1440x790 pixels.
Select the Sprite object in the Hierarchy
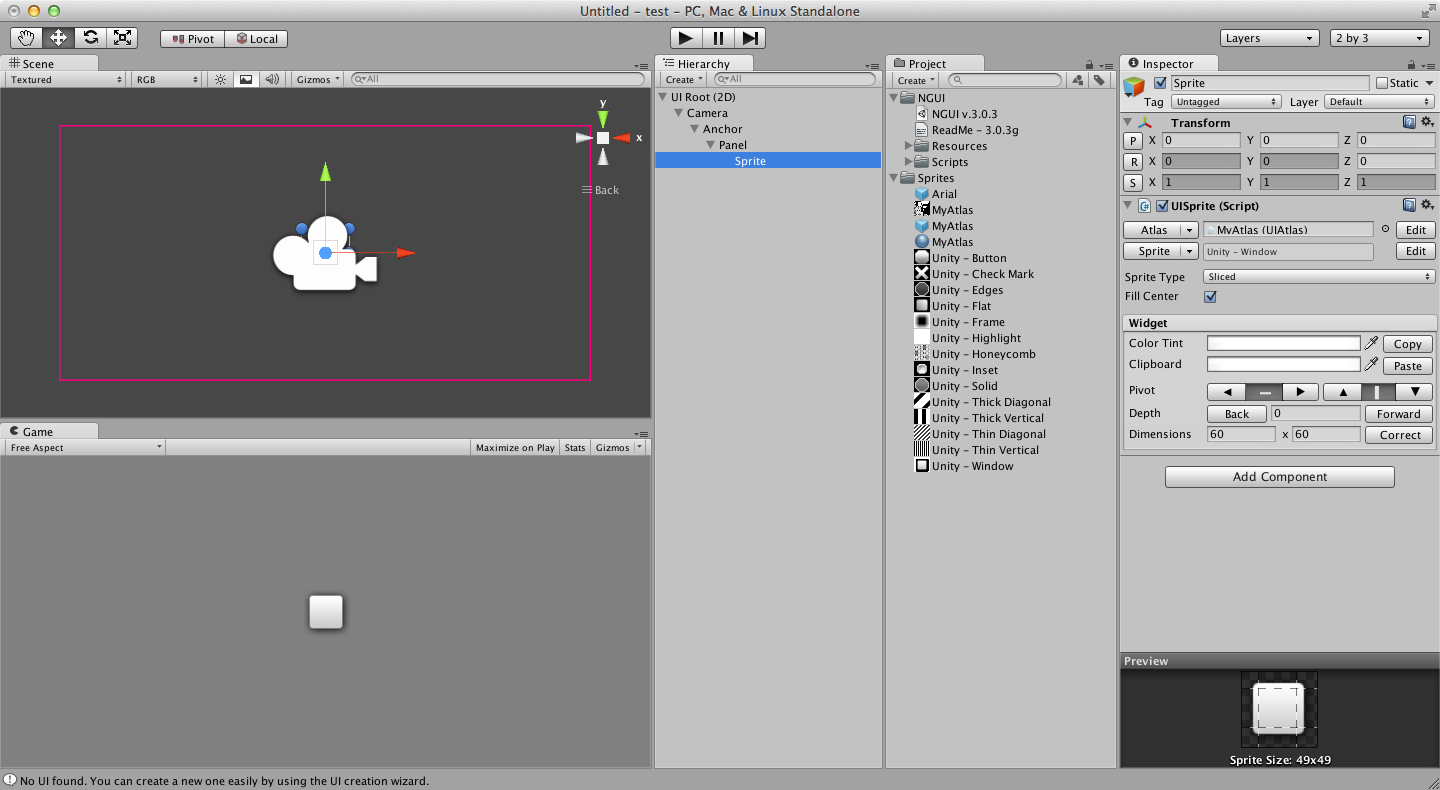click(750, 160)
